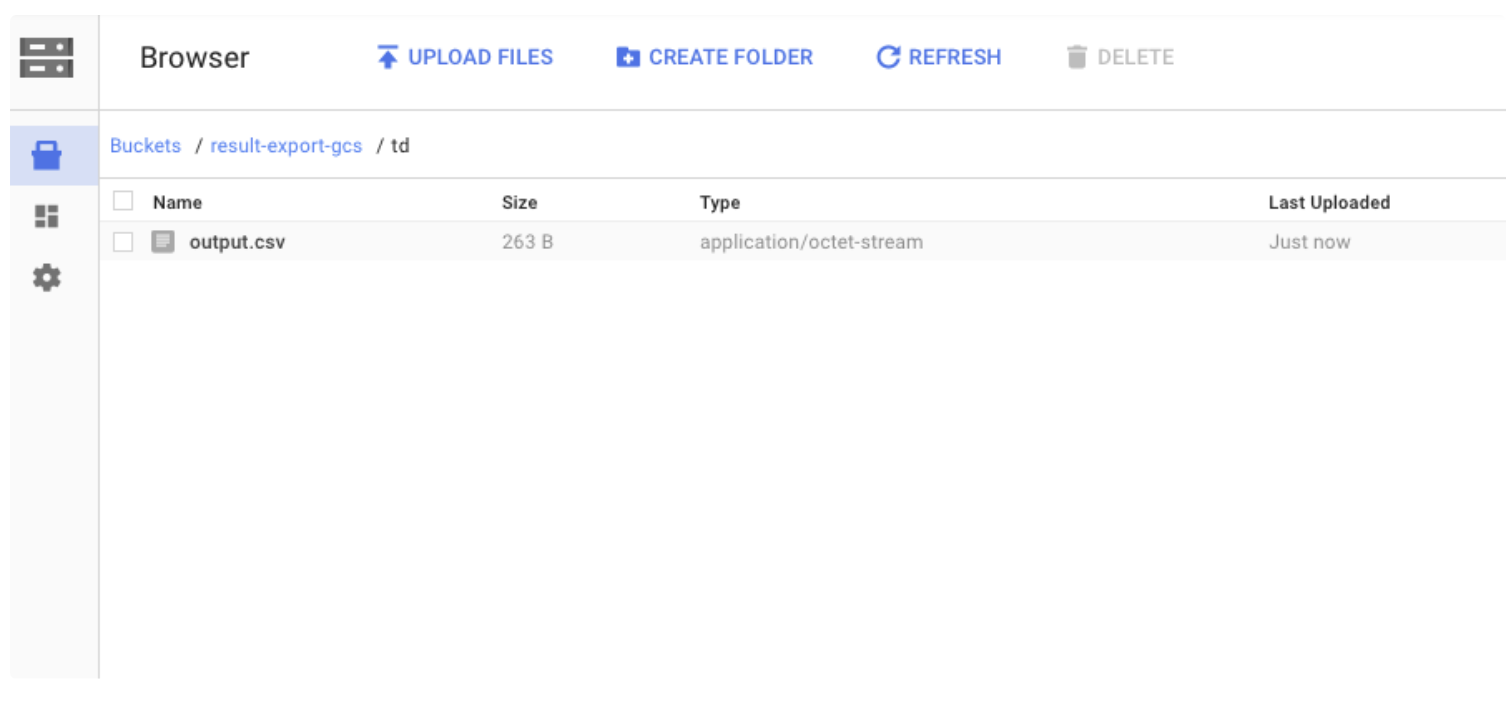Image resolution: width=1512 pixels, height=714 pixels.
Task: Toggle the select-all checkbox in header row
Action: [x=123, y=201]
